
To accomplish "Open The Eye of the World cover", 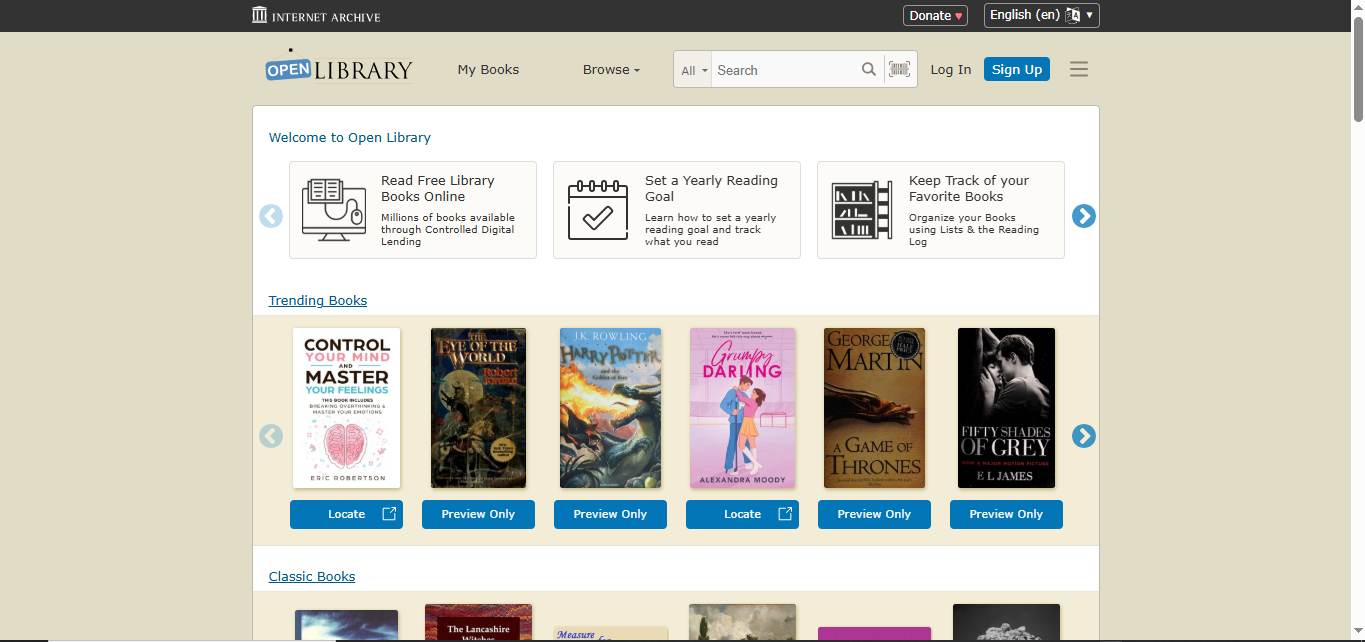I will 478,408.
